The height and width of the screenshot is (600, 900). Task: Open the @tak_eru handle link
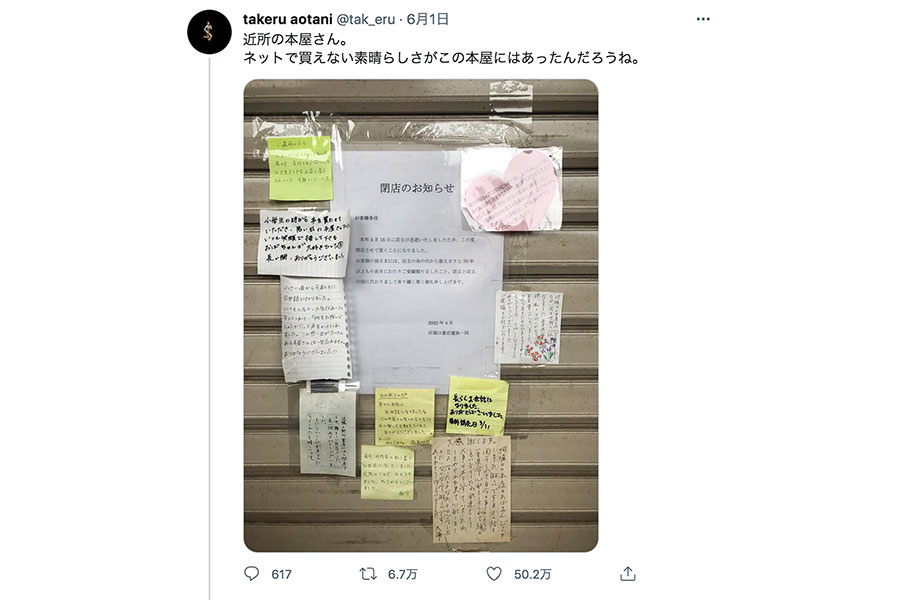[365, 19]
